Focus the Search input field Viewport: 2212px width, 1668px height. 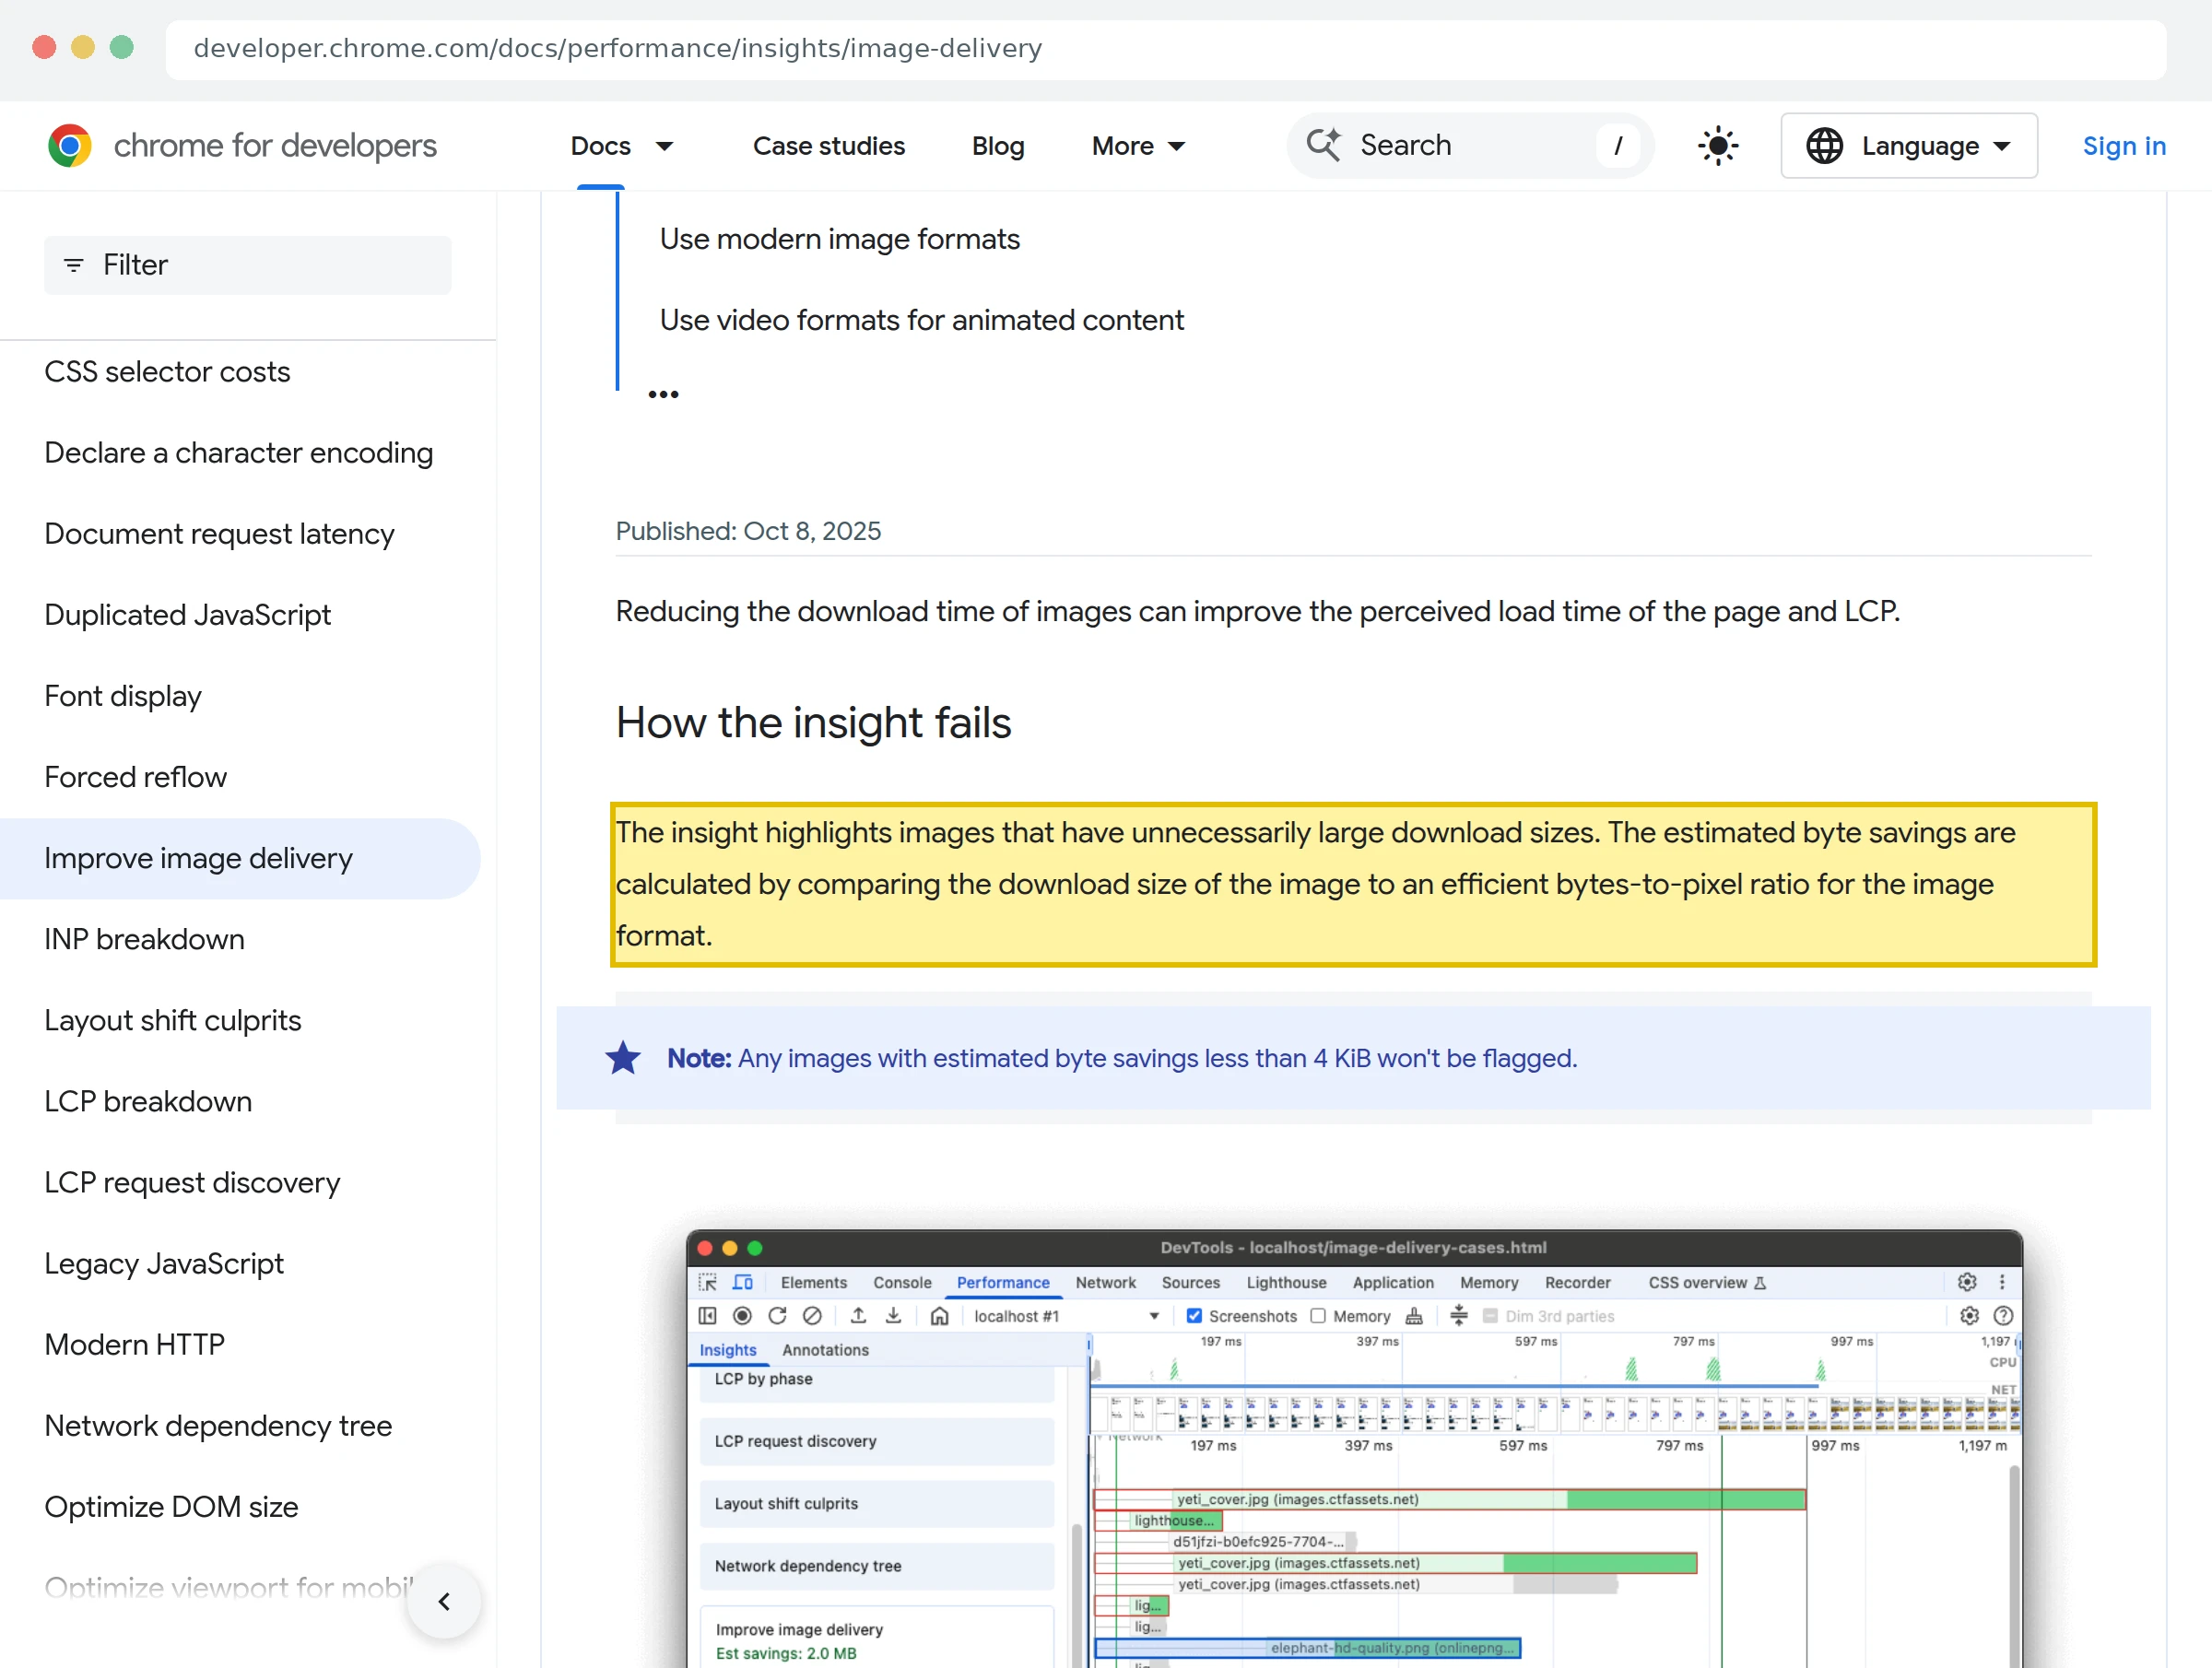tap(1470, 146)
